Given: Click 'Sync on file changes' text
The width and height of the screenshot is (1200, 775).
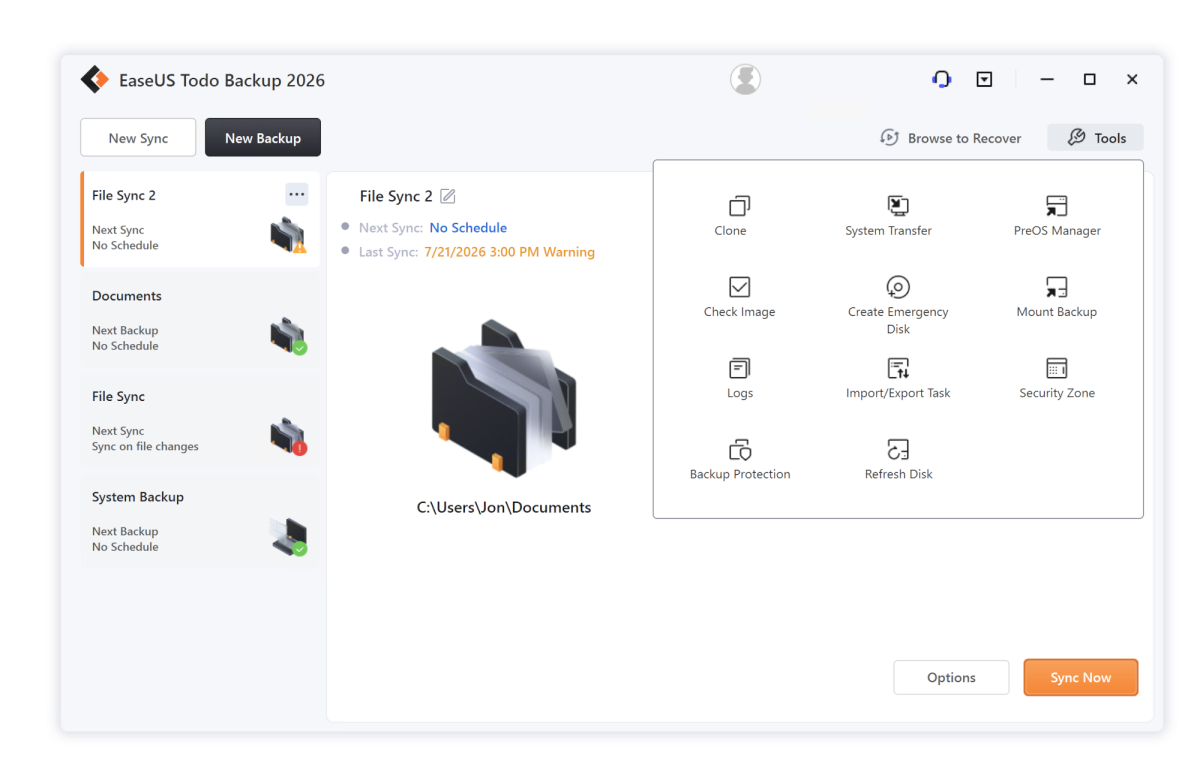Looking at the screenshot, I should point(145,446).
